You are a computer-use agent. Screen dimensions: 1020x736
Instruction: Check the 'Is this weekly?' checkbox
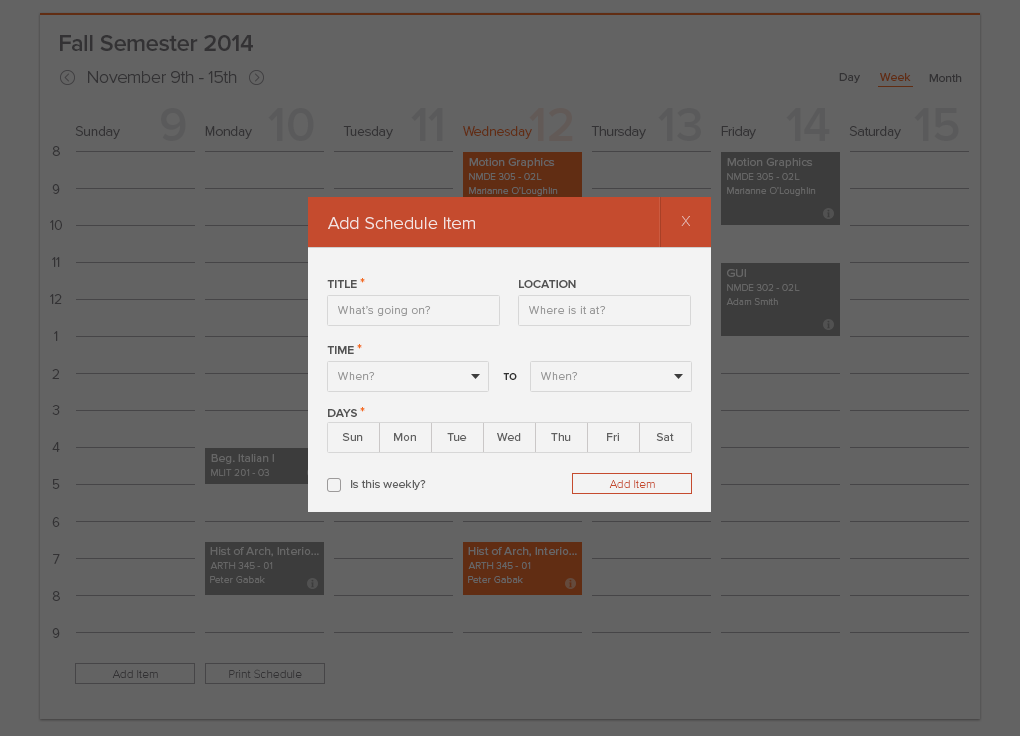point(334,485)
